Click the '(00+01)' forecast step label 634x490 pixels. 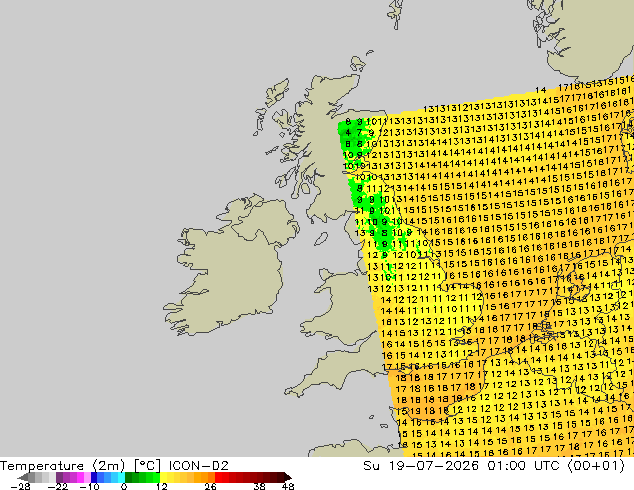[x=596, y=466]
